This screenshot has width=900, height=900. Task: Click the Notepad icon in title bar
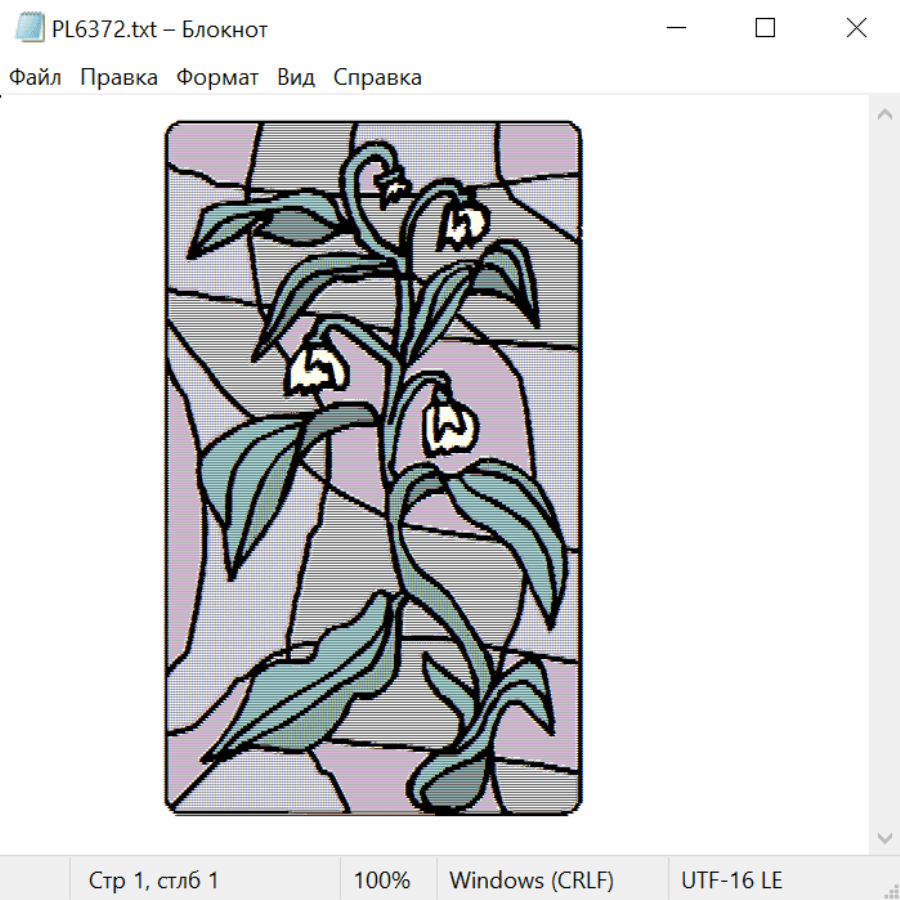pyautogui.click(x=29, y=28)
